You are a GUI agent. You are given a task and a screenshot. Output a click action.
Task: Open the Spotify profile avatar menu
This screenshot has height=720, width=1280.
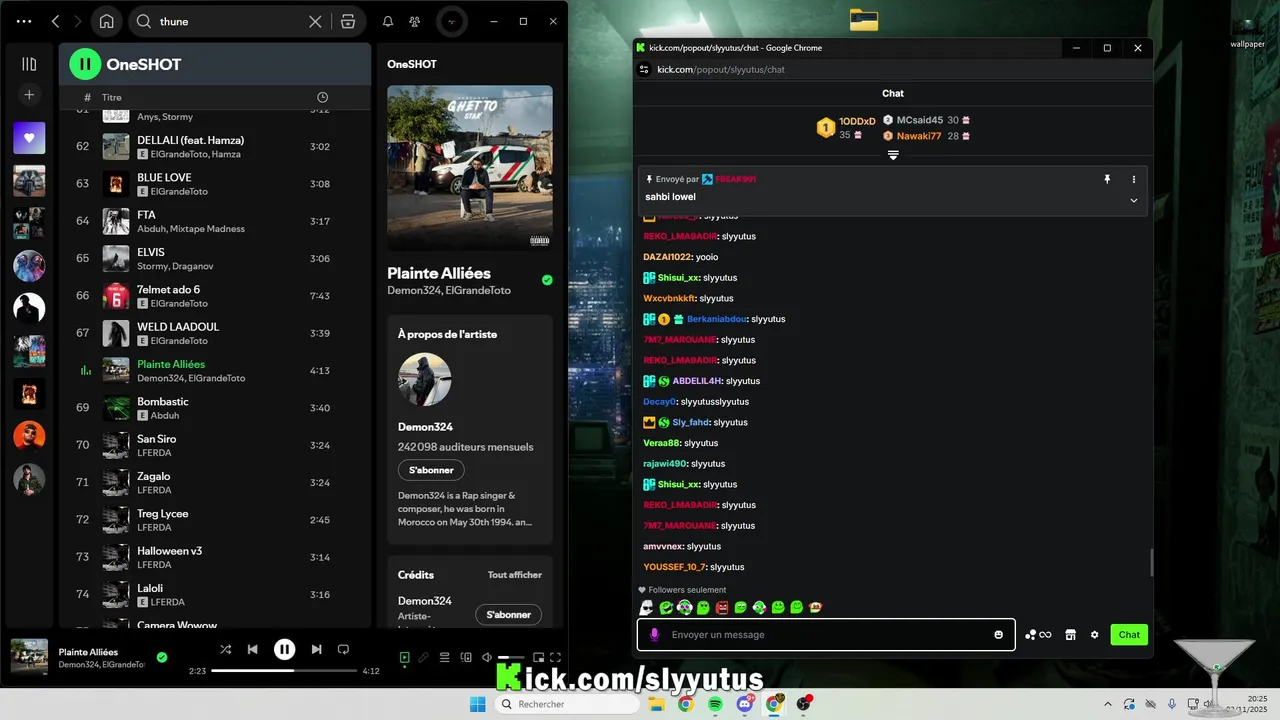tap(452, 21)
